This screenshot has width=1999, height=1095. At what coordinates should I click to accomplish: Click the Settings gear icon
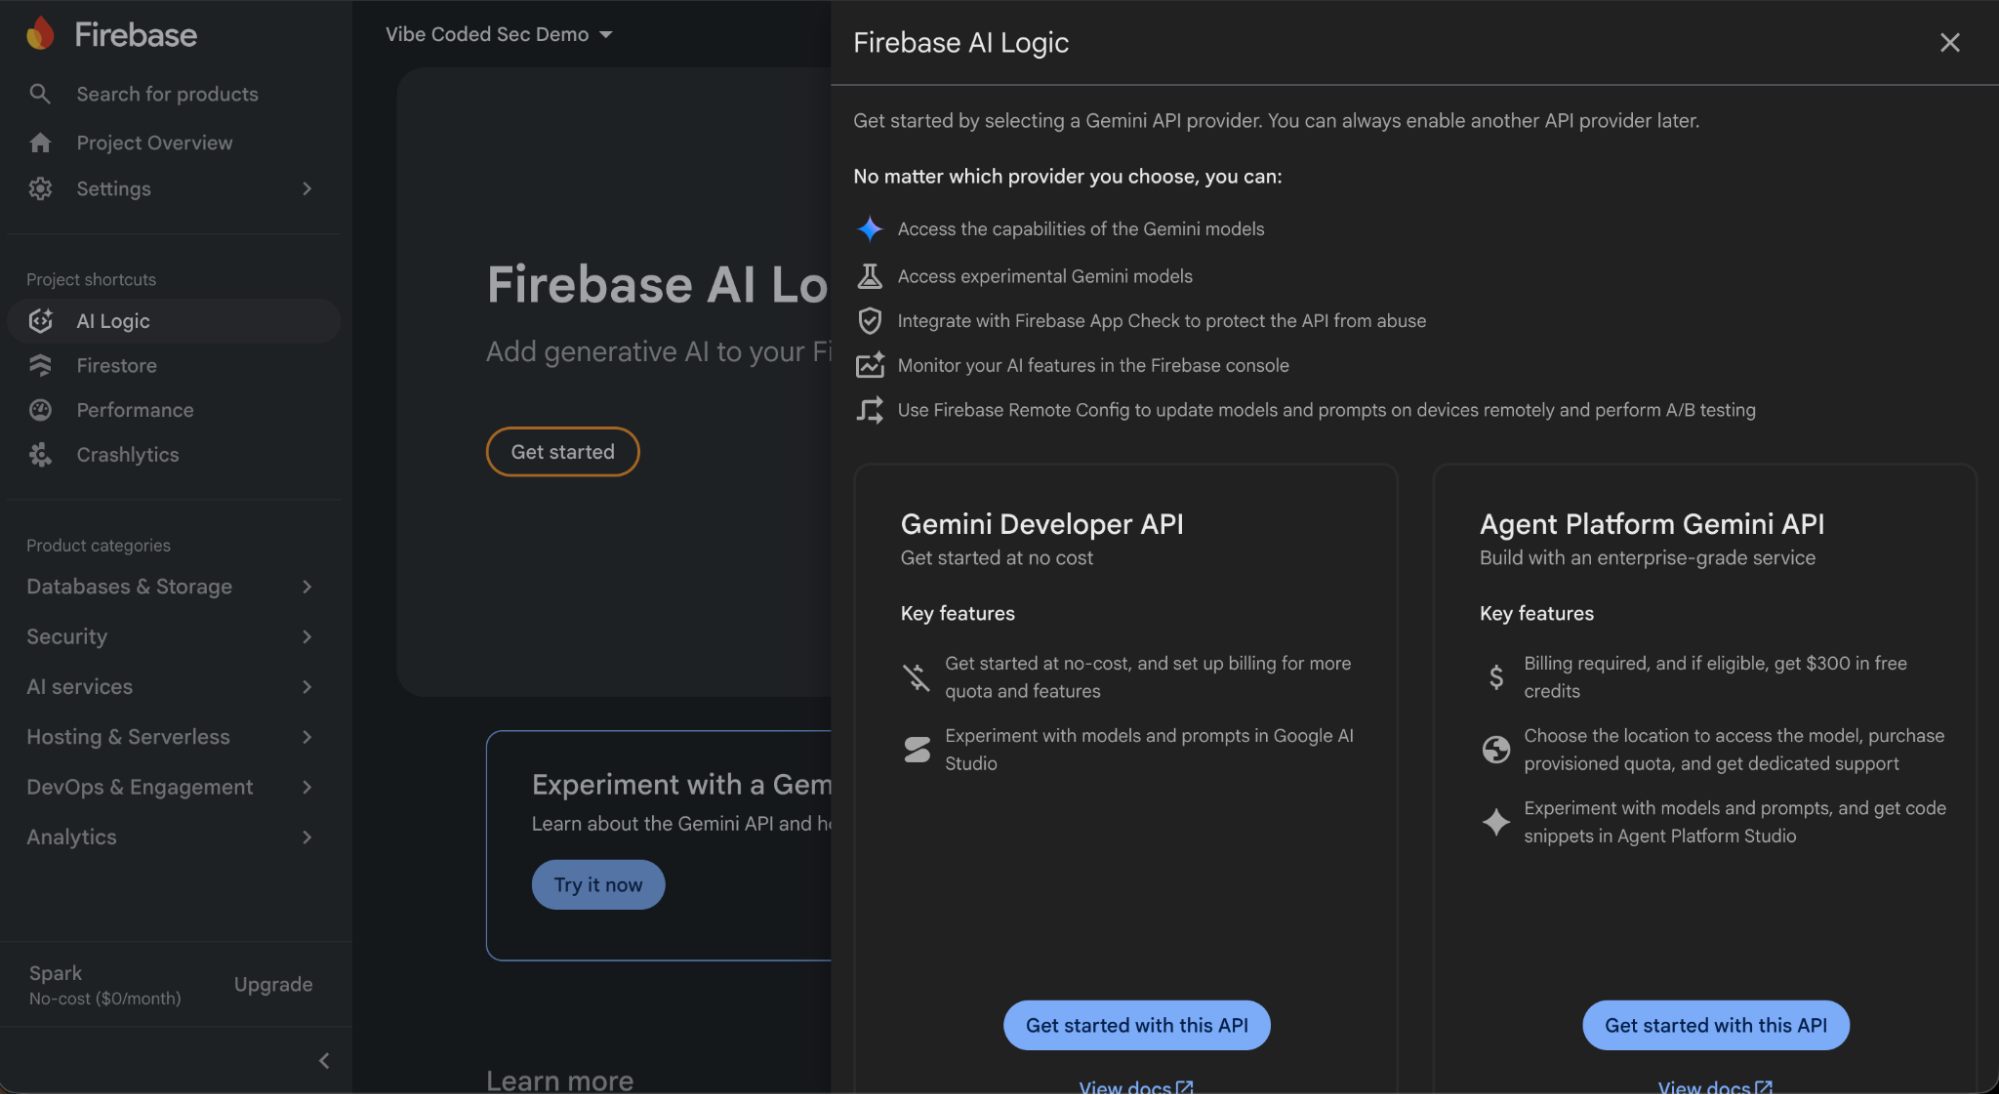(40, 189)
